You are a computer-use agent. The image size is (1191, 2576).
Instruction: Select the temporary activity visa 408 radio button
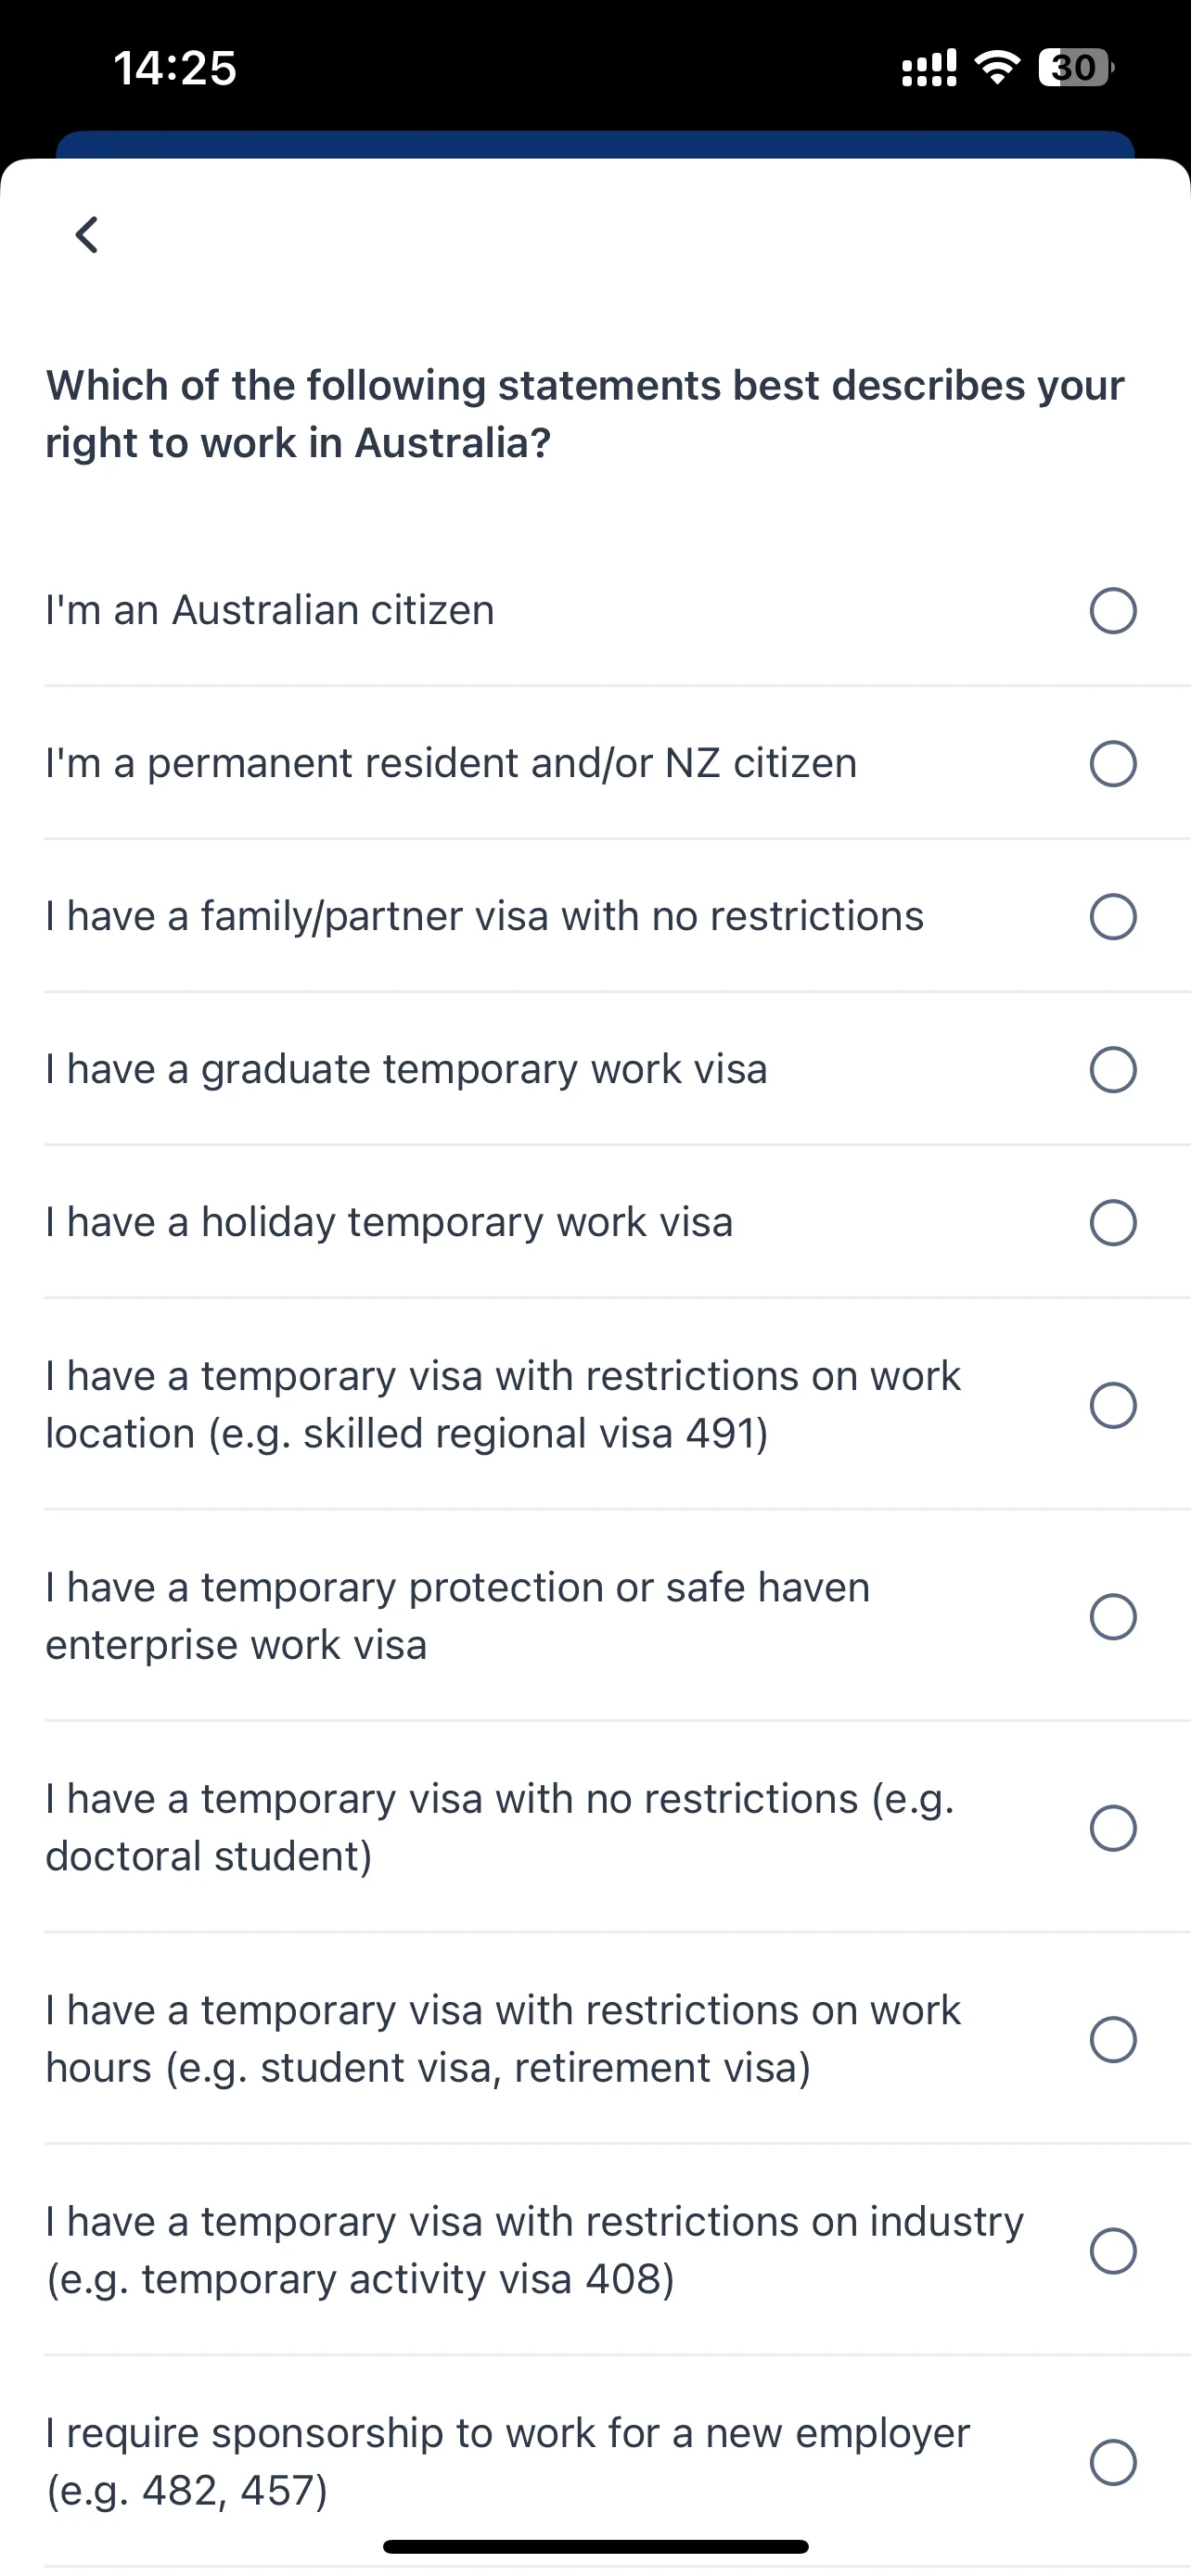coord(1113,2251)
